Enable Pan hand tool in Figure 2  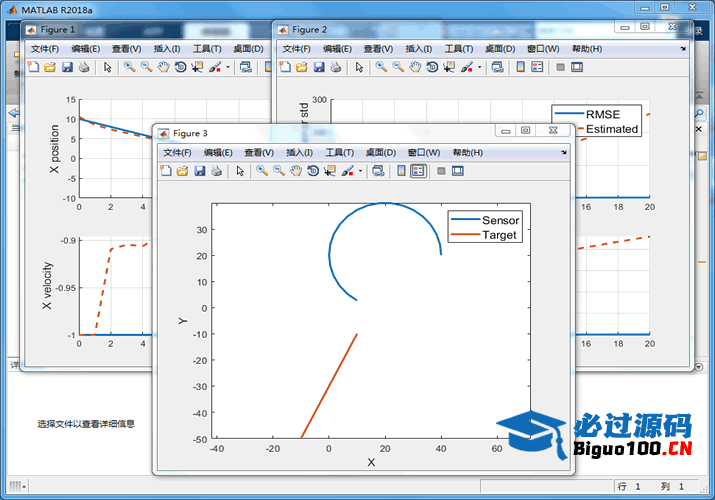[415, 67]
